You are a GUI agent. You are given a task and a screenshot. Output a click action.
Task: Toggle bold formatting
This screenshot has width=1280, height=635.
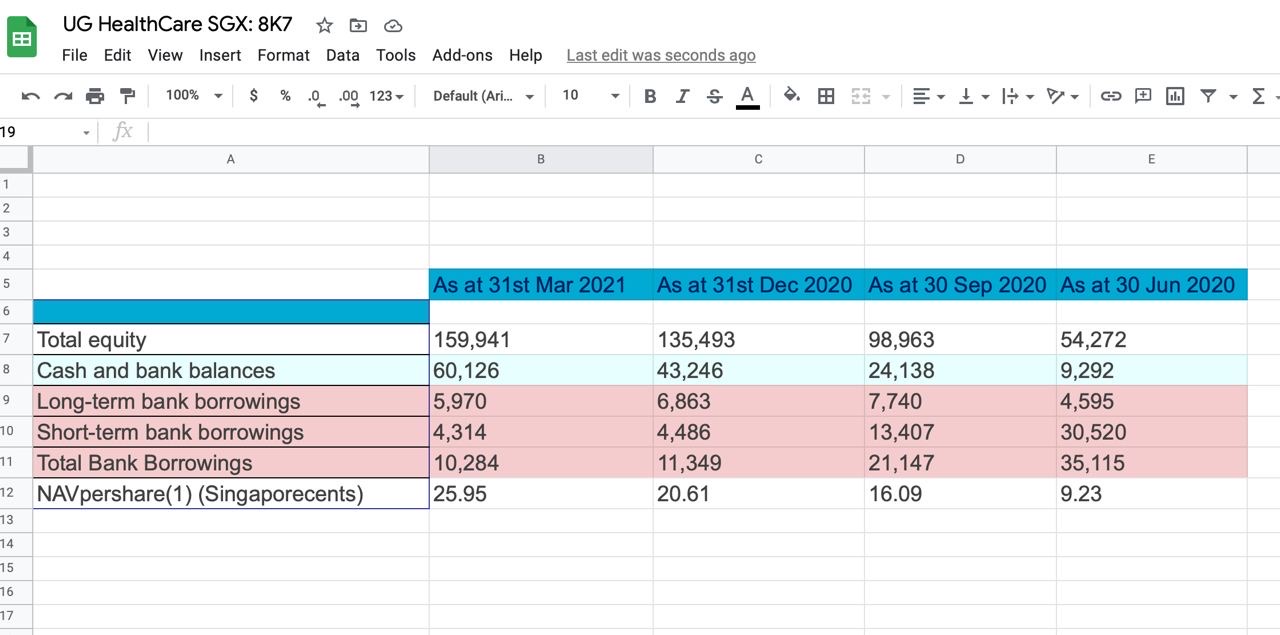650,96
